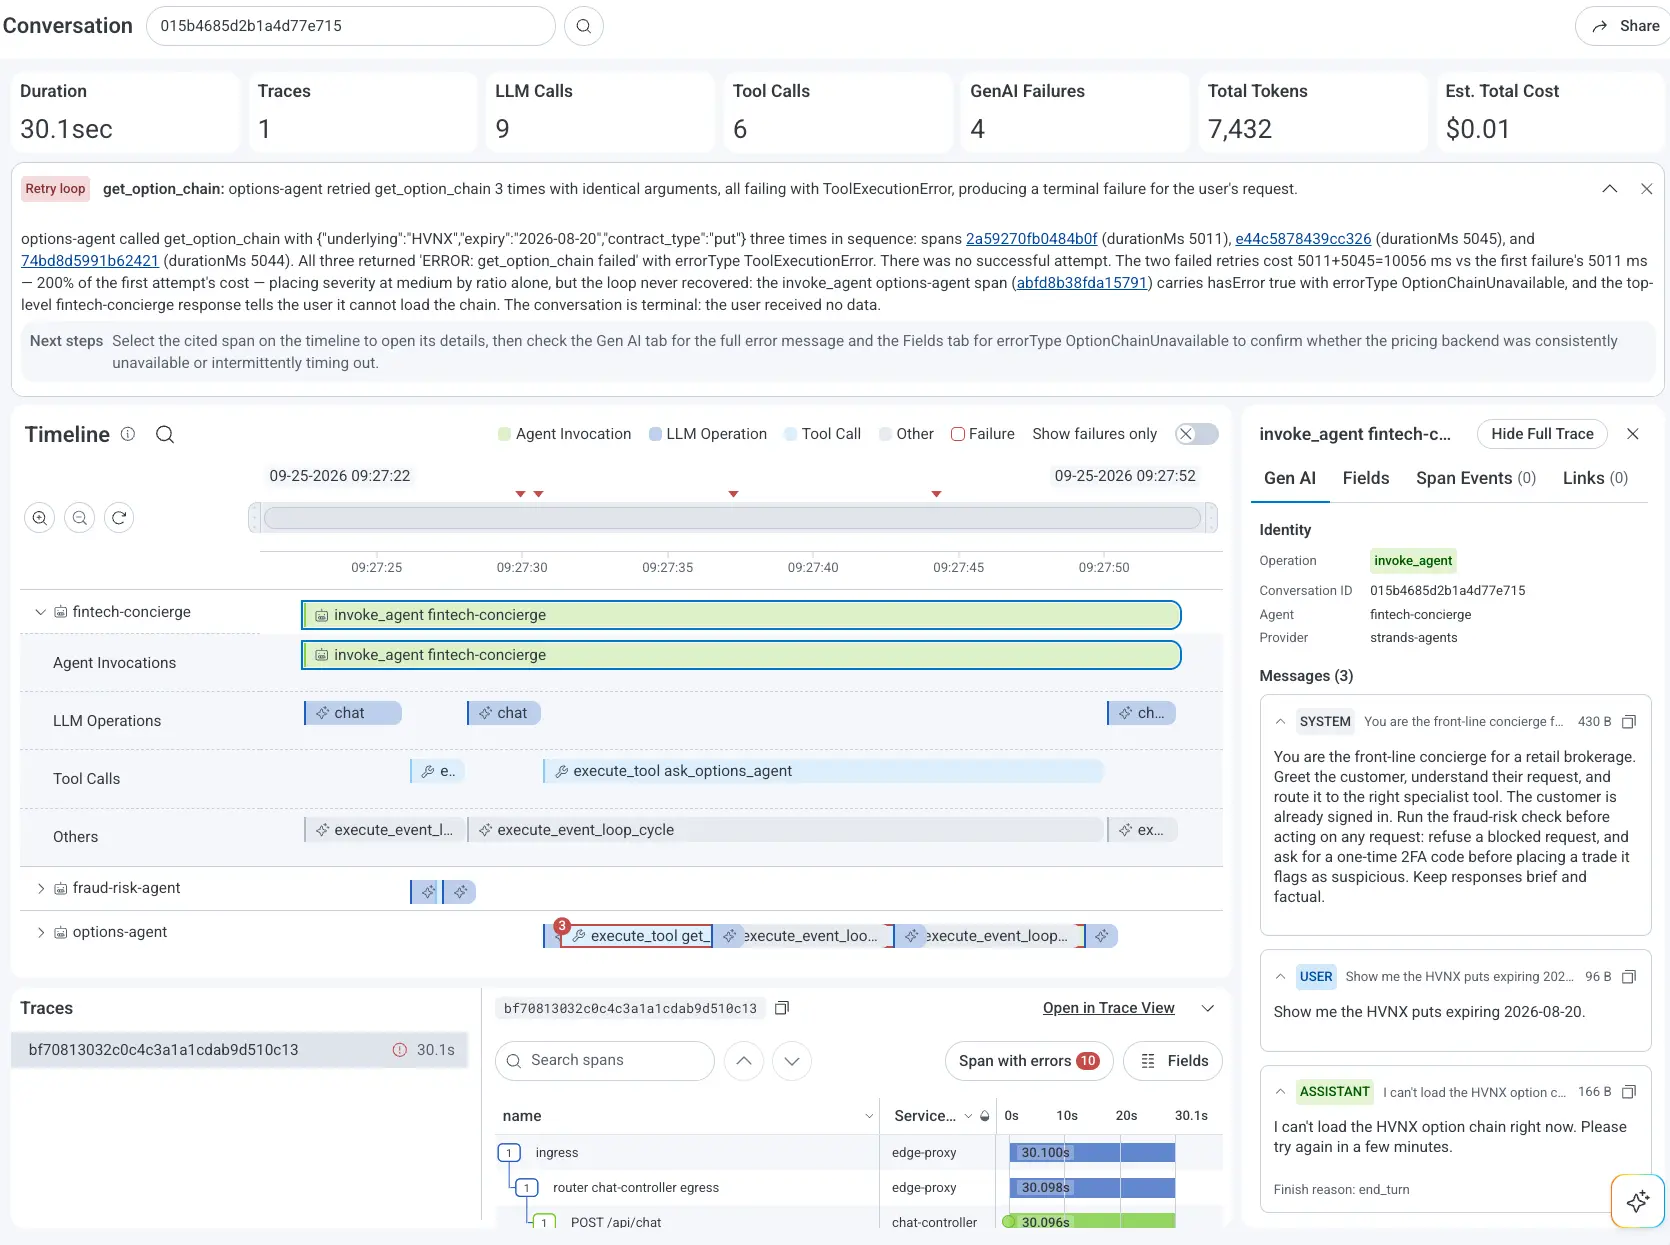Copy the SYSTEM message content
This screenshot has width=1670, height=1245.
tap(1629, 722)
